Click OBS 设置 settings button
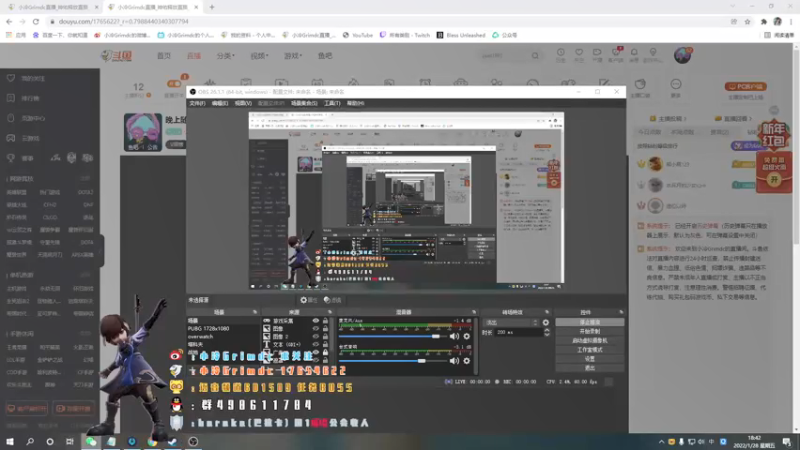 click(x=590, y=359)
